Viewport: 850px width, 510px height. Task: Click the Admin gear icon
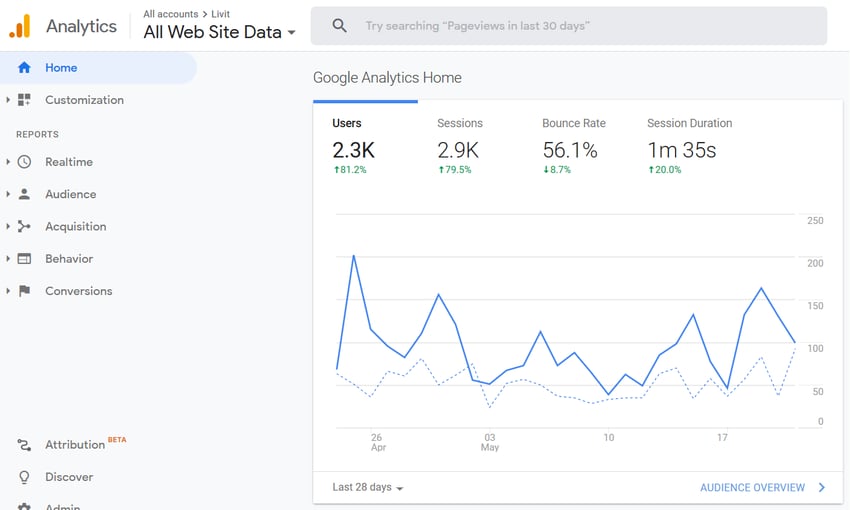tap(24, 507)
